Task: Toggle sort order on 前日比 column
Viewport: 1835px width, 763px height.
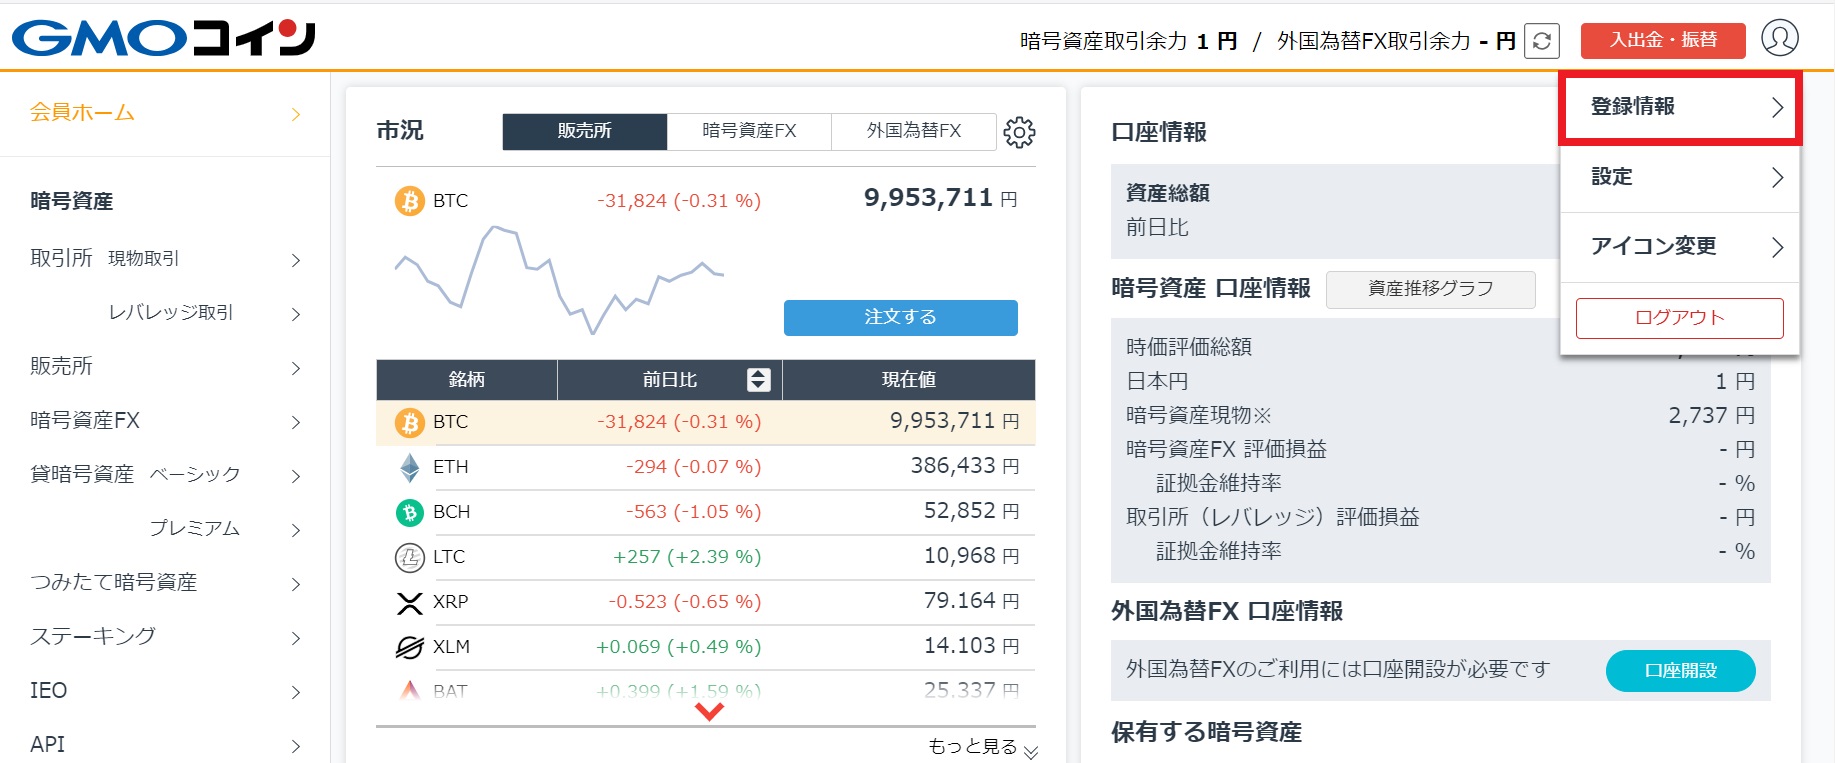Action: 758,380
